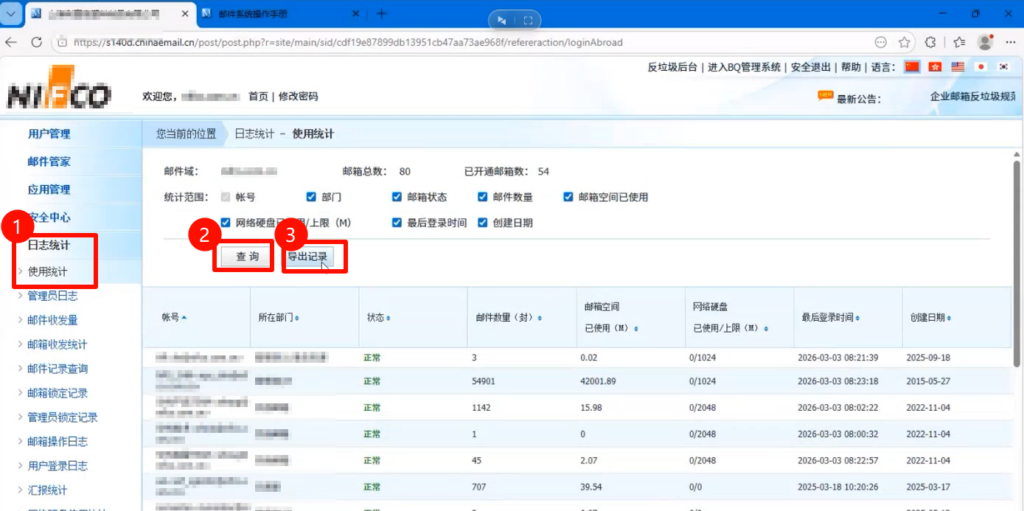The image size is (1024, 511).
Task: Switch language with the Hong Kong flag
Action: point(935,67)
